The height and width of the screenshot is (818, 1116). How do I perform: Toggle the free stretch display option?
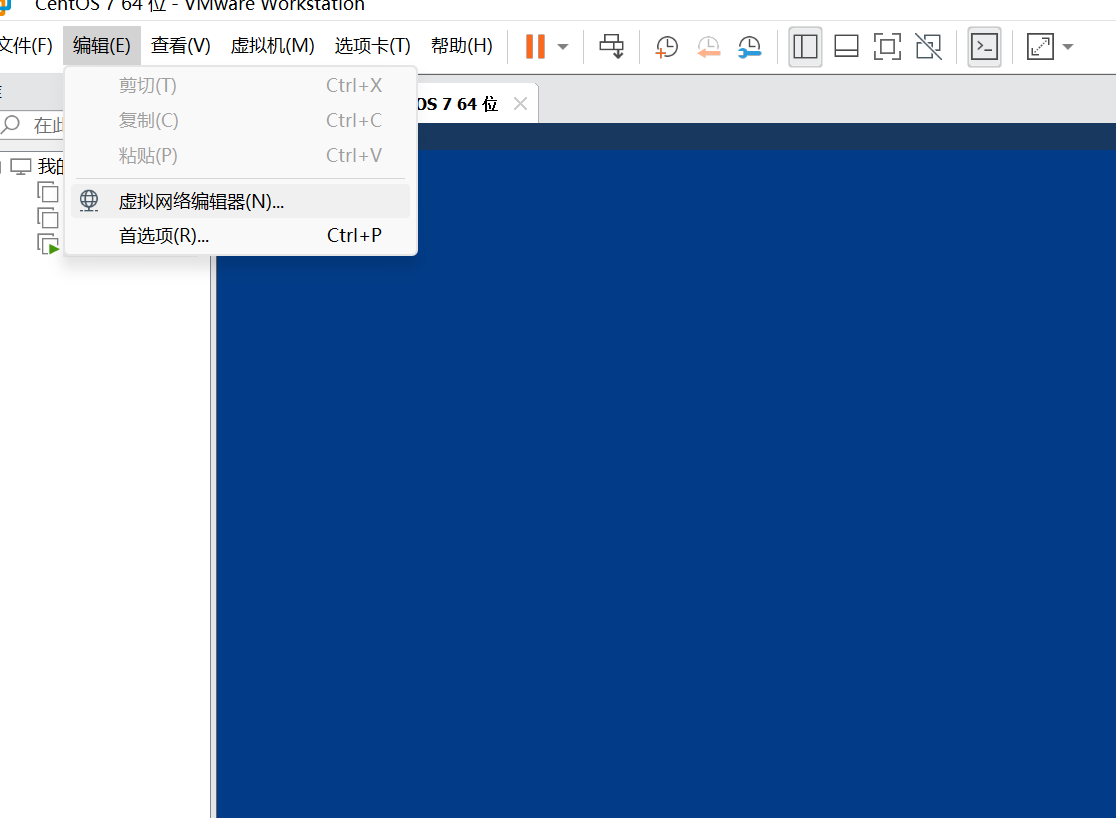(x=1040, y=46)
